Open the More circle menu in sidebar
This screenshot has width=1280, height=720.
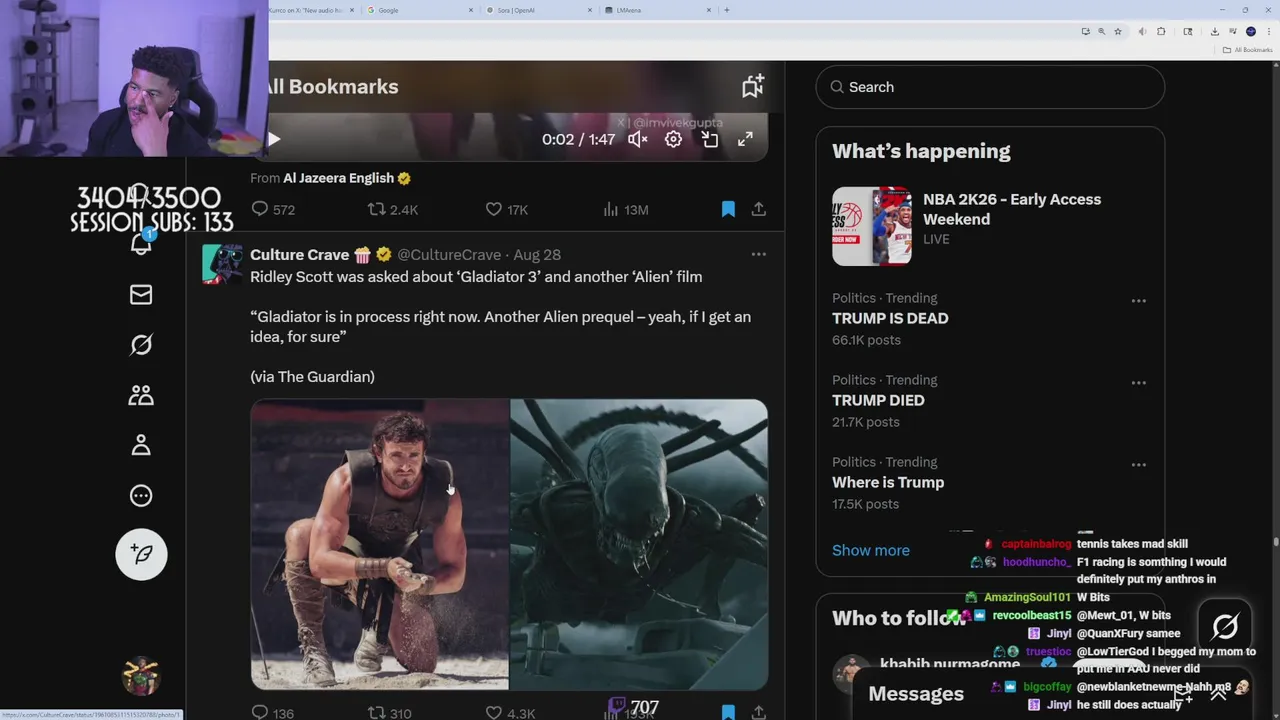pyautogui.click(x=141, y=495)
